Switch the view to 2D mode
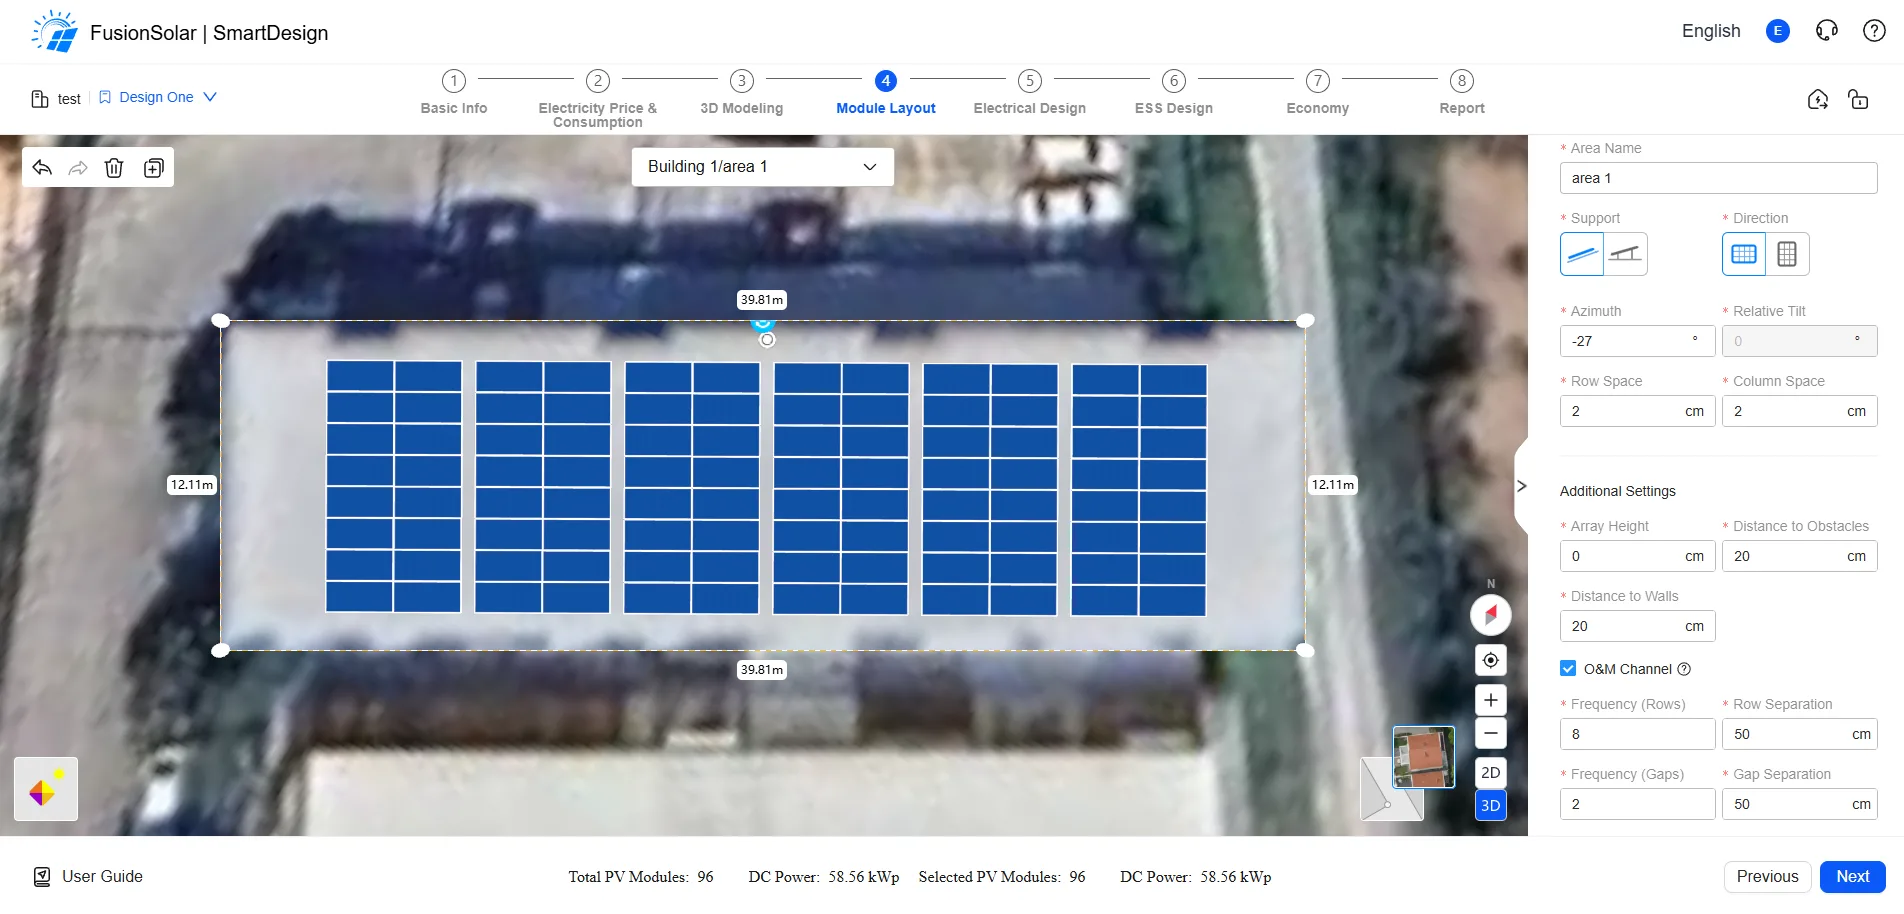1904x914 pixels. [x=1490, y=772]
